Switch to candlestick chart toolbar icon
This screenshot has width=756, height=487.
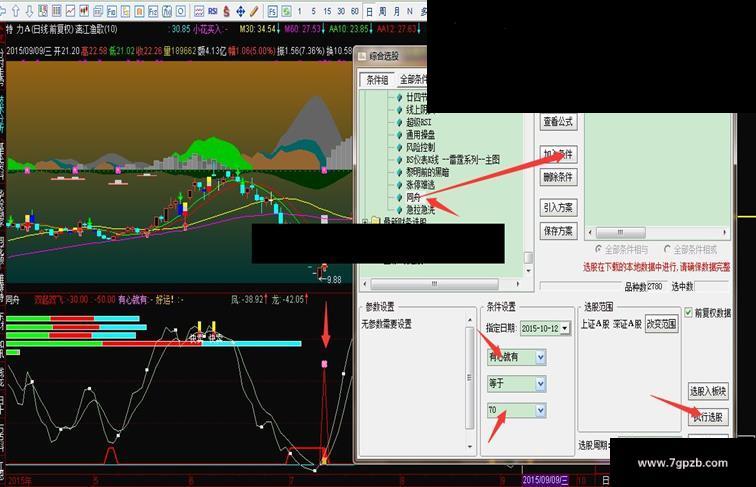[x=84, y=11]
